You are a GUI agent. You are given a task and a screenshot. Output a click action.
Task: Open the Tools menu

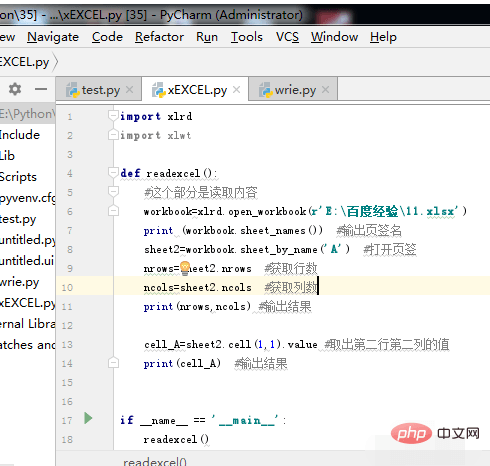tap(247, 37)
